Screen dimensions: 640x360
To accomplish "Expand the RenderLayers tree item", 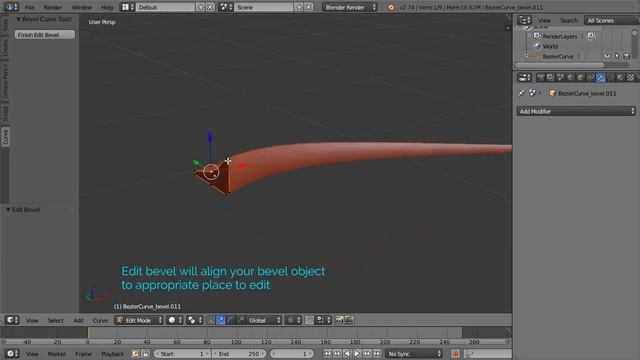I will tap(529, 36).
